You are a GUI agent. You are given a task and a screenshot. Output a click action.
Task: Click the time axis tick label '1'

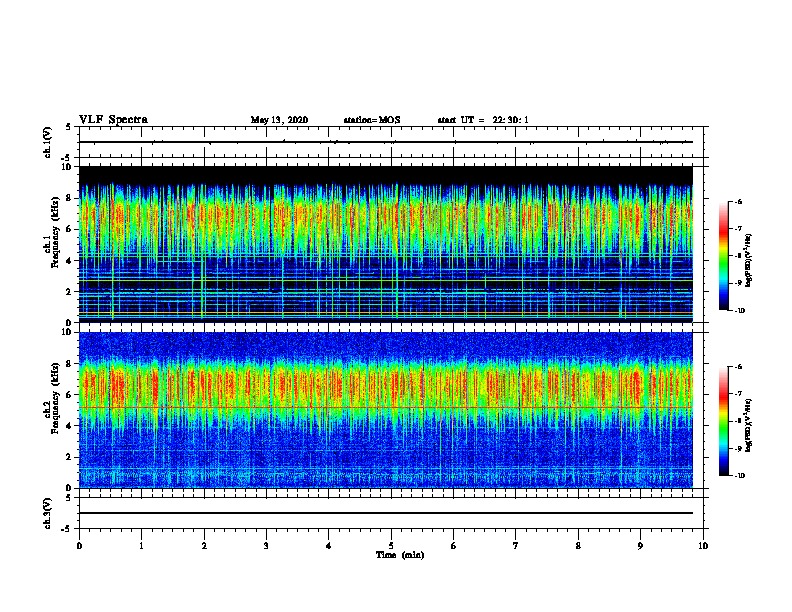(142, 546)
